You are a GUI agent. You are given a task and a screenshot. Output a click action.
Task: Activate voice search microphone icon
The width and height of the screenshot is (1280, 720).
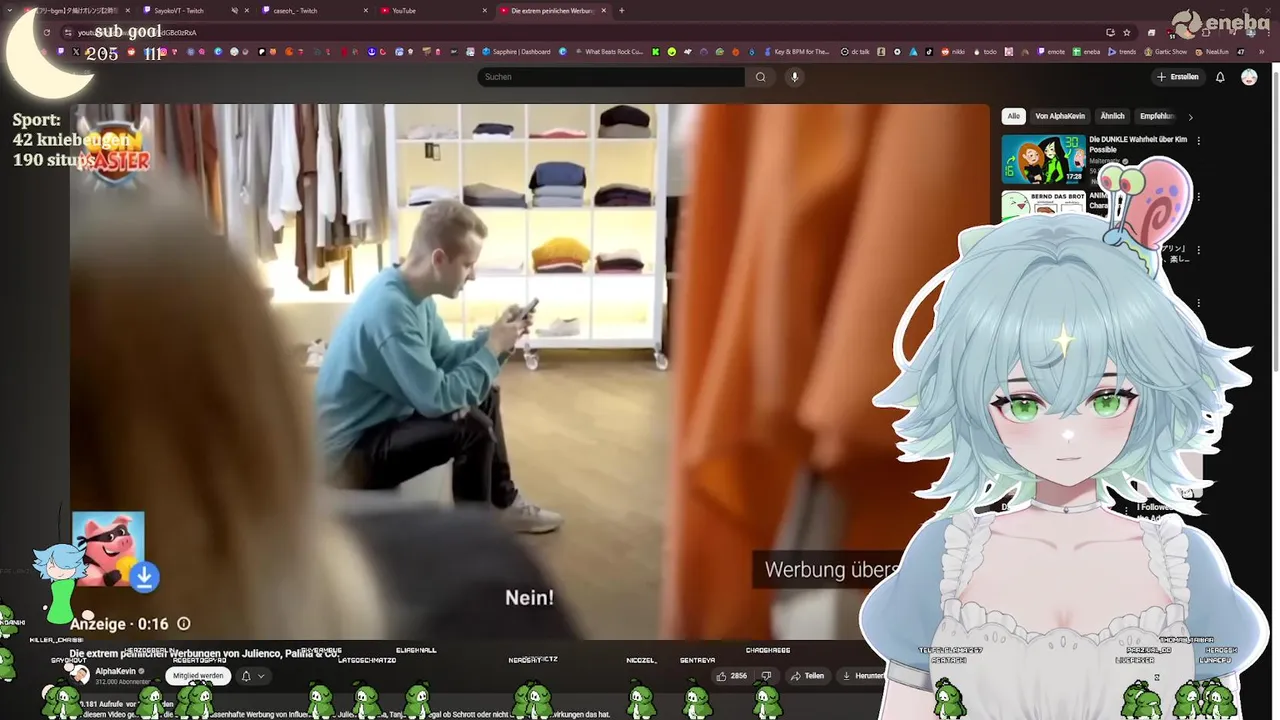795,77
